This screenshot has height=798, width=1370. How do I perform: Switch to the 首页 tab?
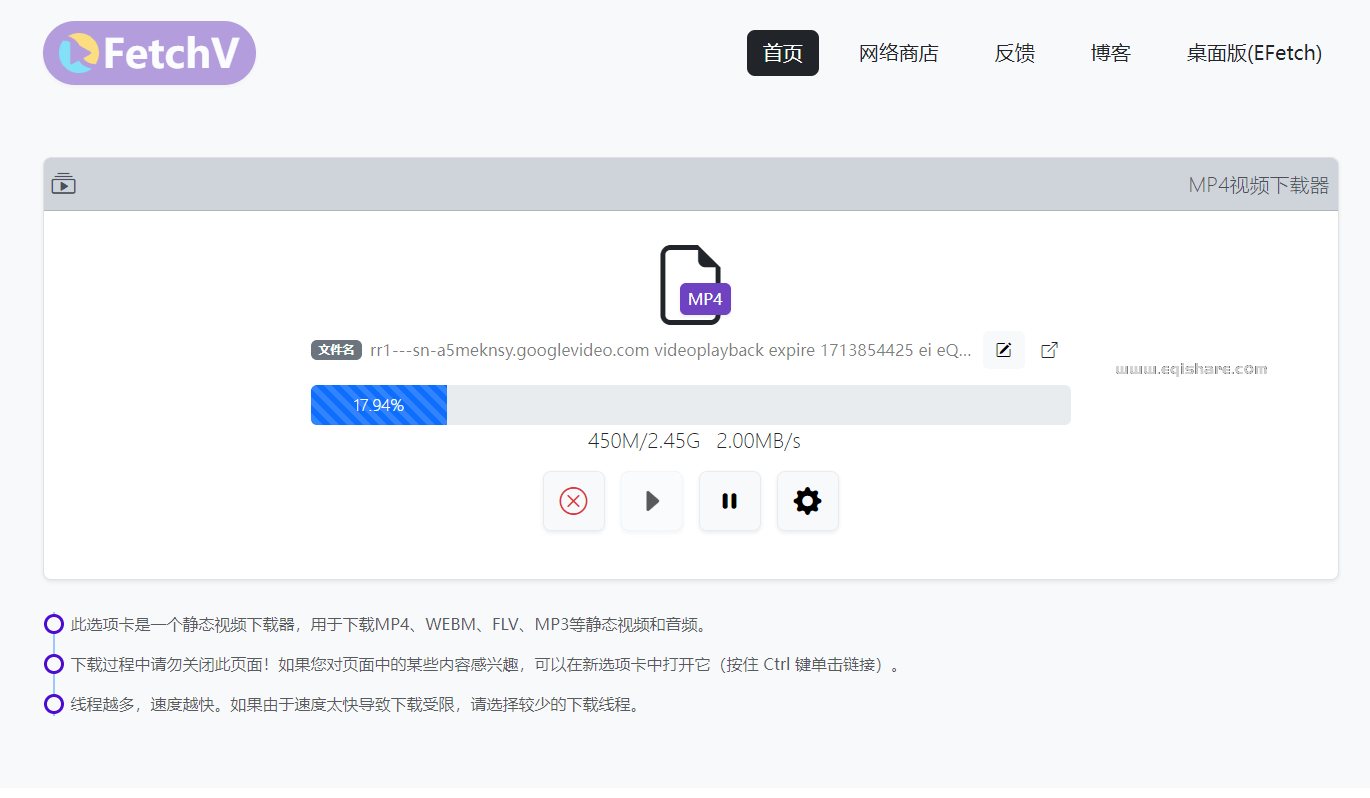(782, 53)
